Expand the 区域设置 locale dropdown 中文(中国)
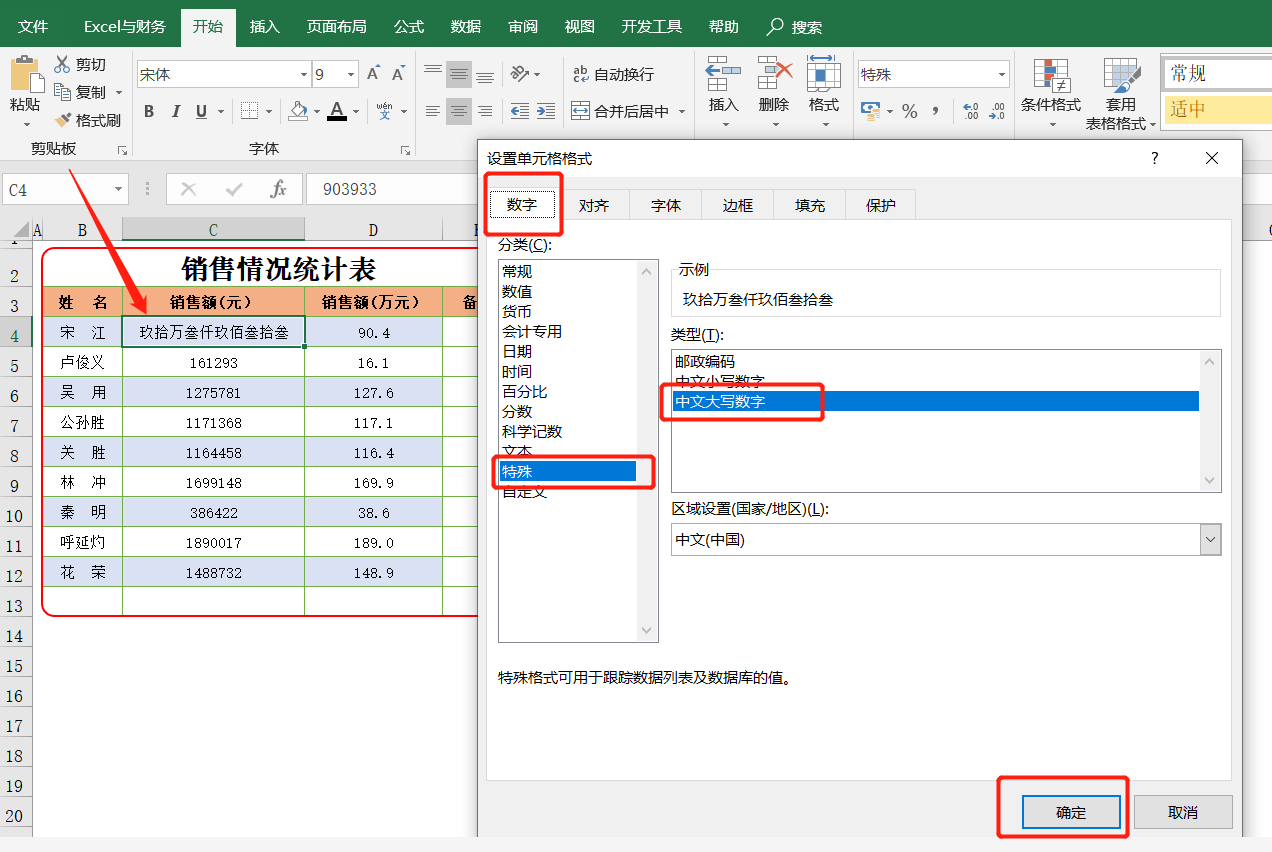Viewport: 1272px width, 852px height. click(1210, 540)
